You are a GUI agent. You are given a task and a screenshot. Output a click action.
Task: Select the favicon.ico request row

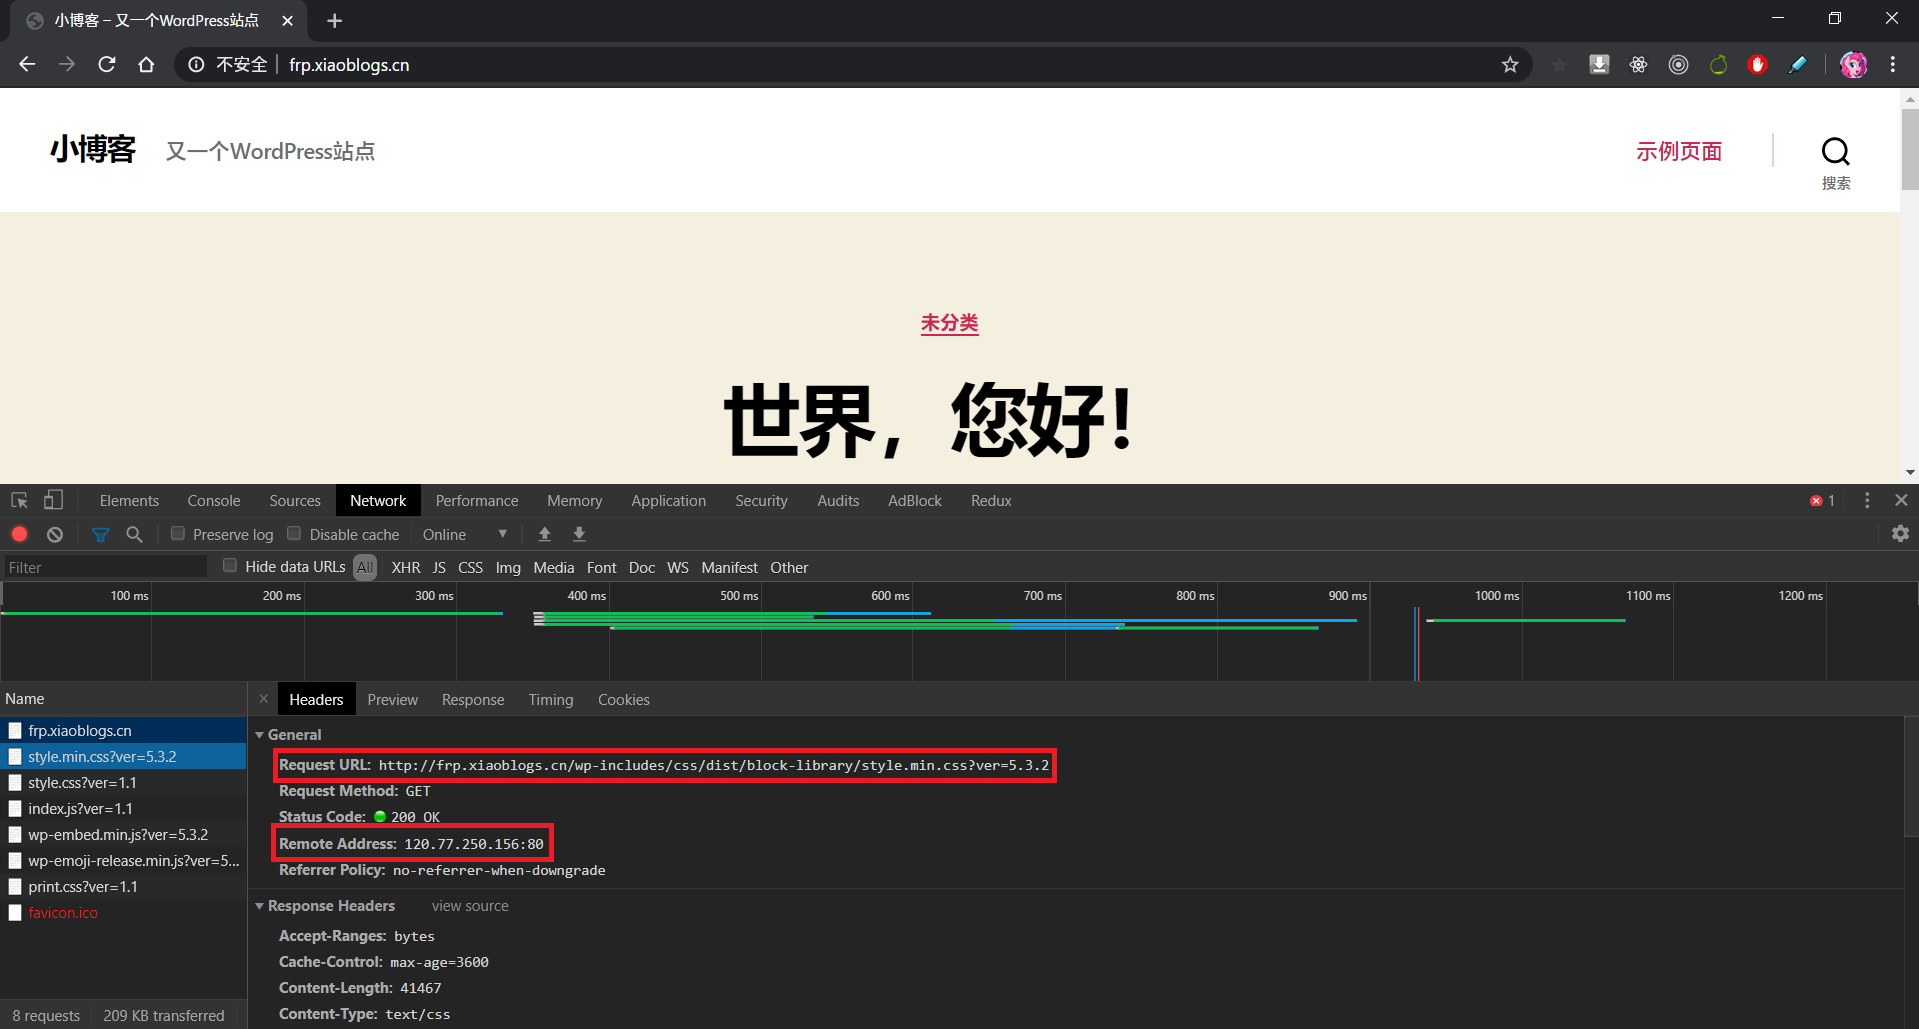tap(123, 913)
